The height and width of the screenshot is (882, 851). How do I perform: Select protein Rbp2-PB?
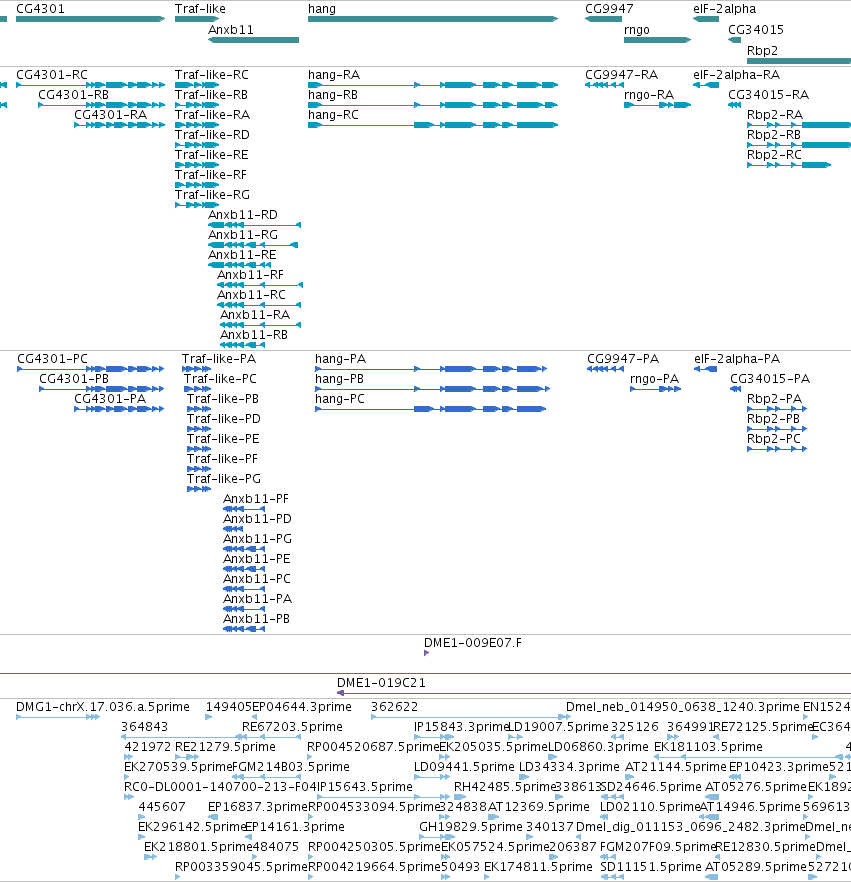[x=777, y=429]
